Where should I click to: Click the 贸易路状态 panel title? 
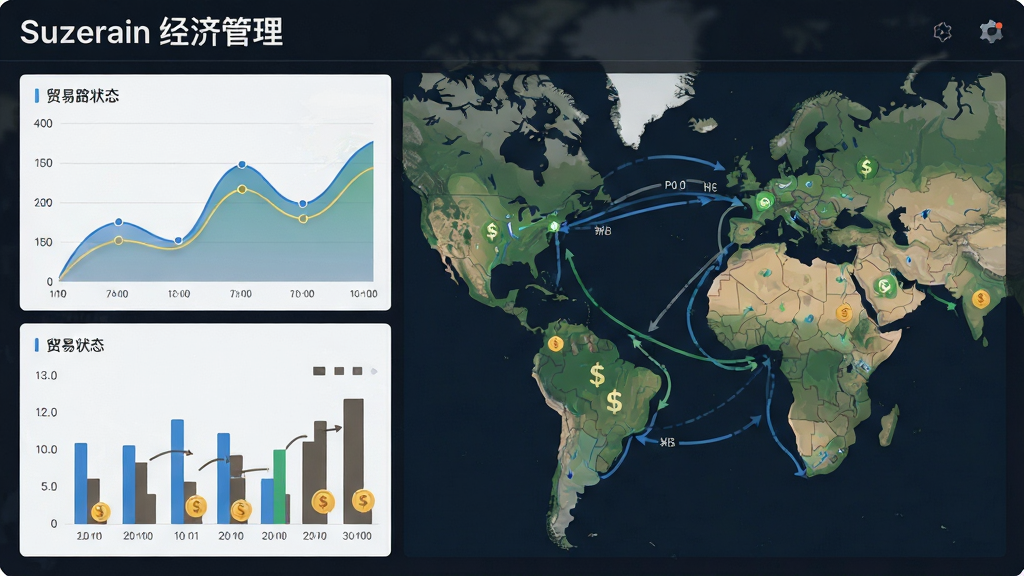click(83, 96)
